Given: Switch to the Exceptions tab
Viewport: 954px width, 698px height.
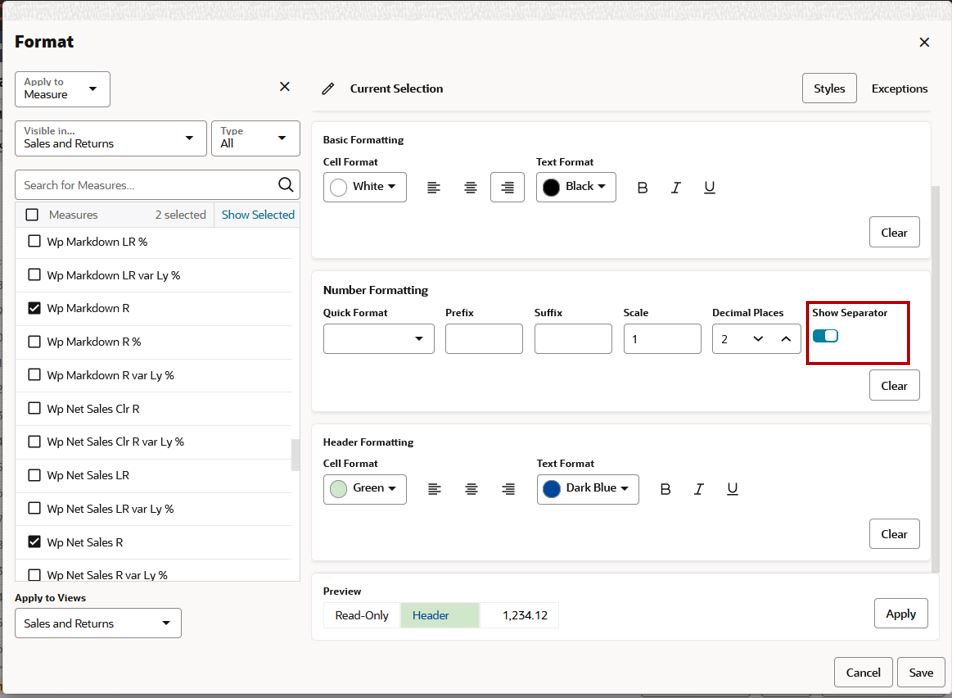Looking at the screenshot, I should pos(899,88).
